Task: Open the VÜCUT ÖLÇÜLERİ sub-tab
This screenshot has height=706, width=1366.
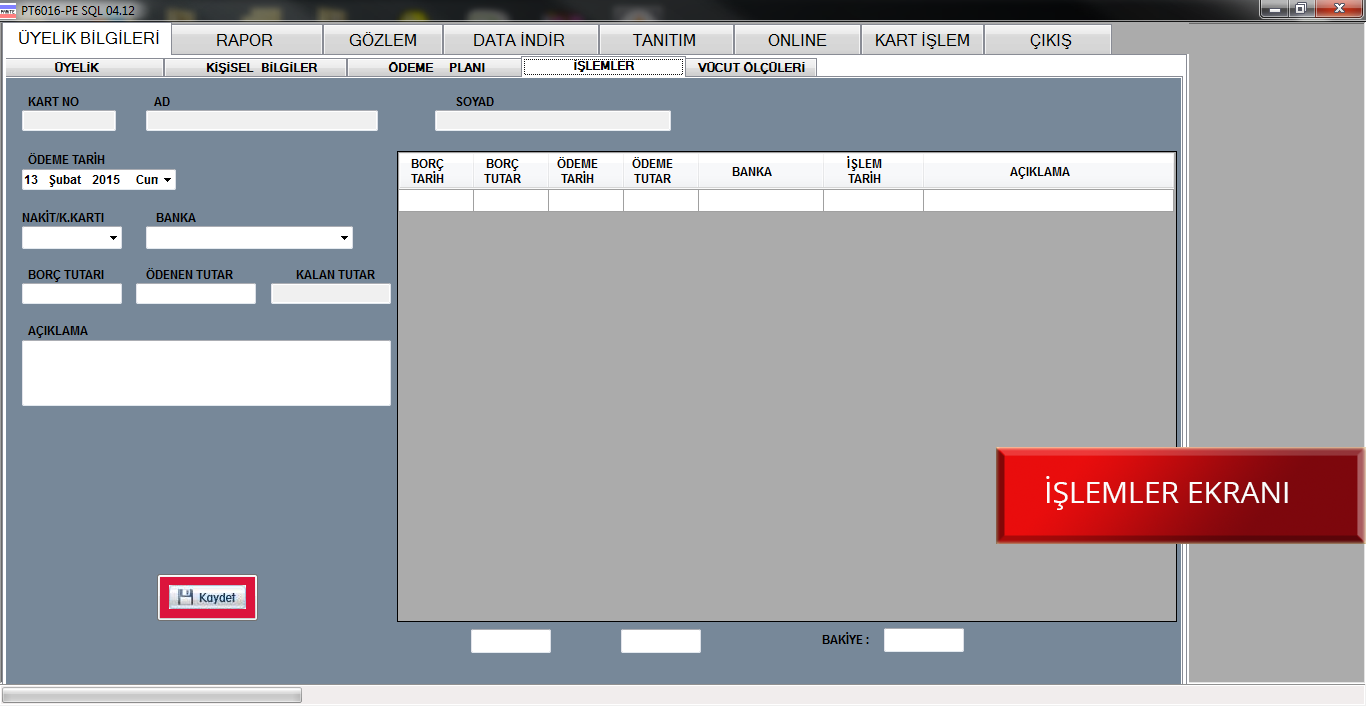Action: click(x=750, y=68)
